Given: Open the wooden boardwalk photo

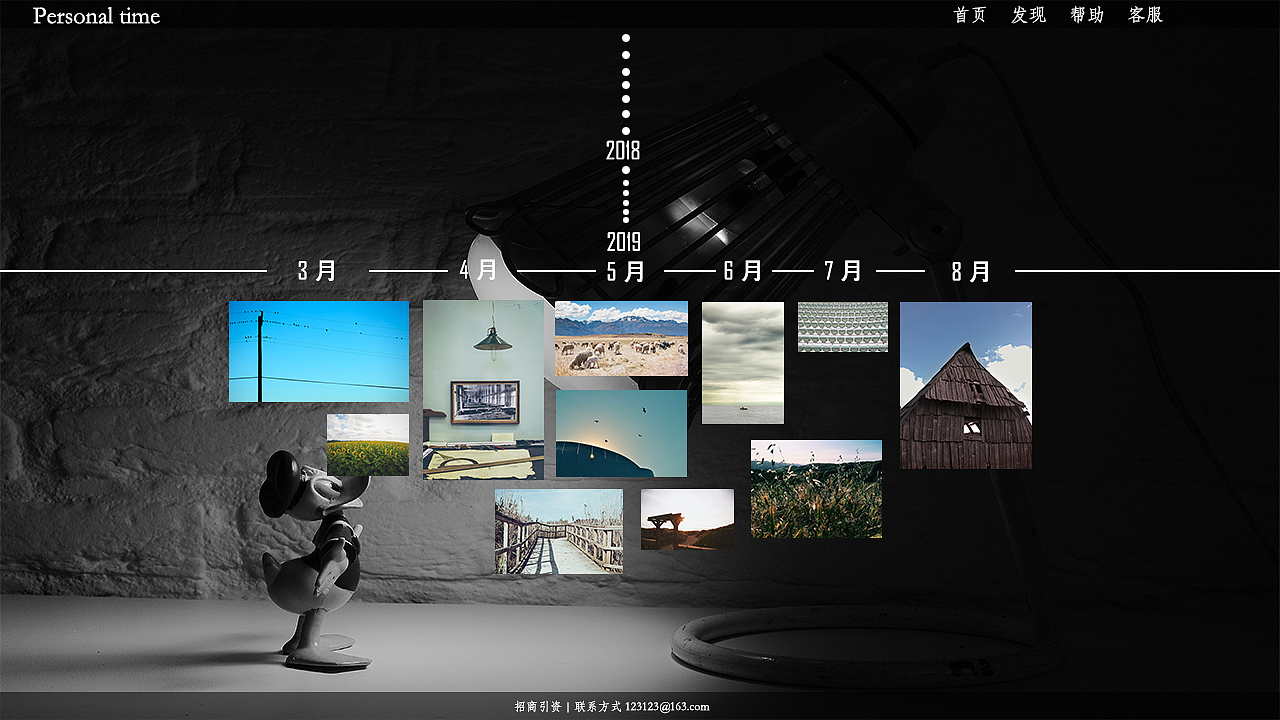Looking at the screenshot, I should click(559, 531).
